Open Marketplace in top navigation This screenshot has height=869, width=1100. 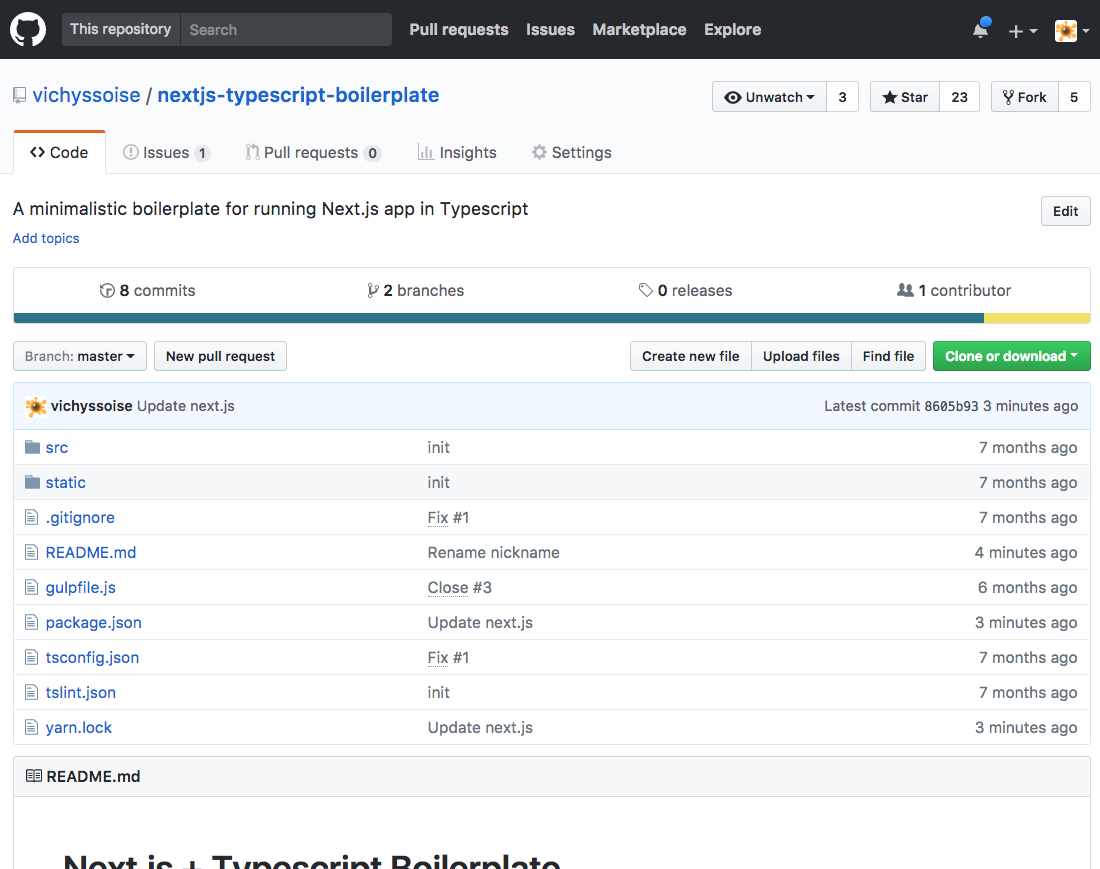tap(639, 29)
